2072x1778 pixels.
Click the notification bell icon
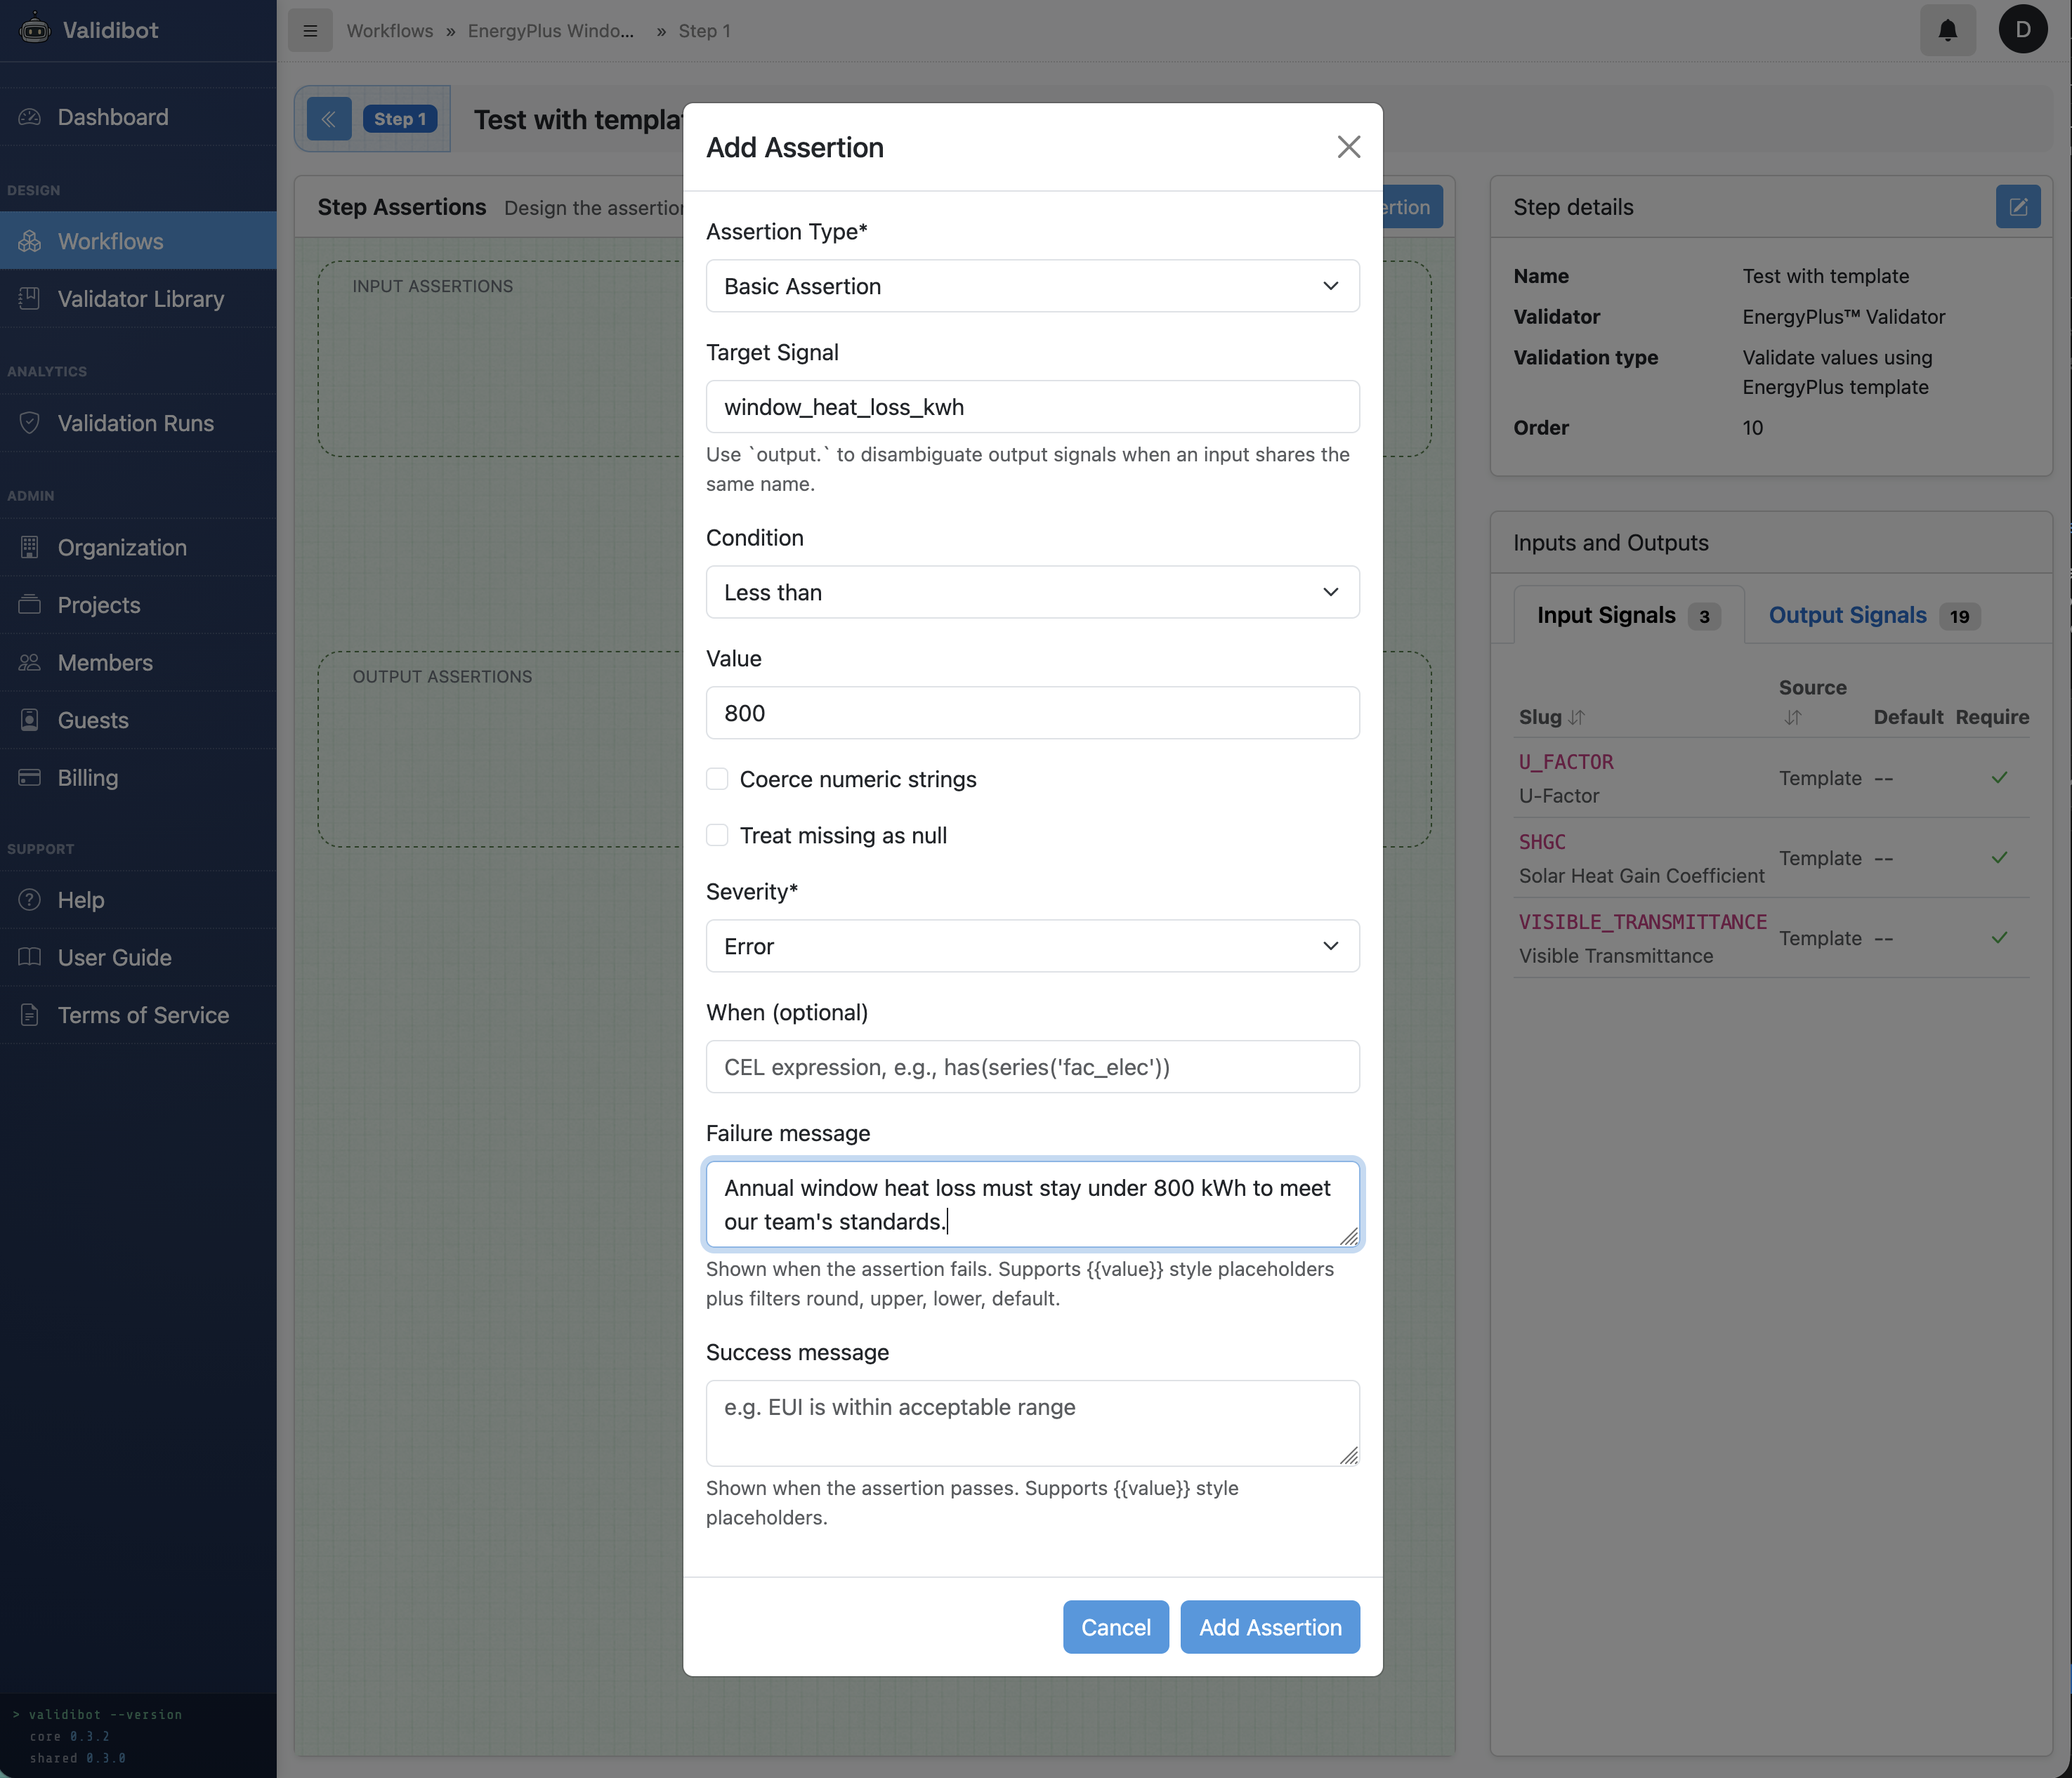(x=1947, y=30)
